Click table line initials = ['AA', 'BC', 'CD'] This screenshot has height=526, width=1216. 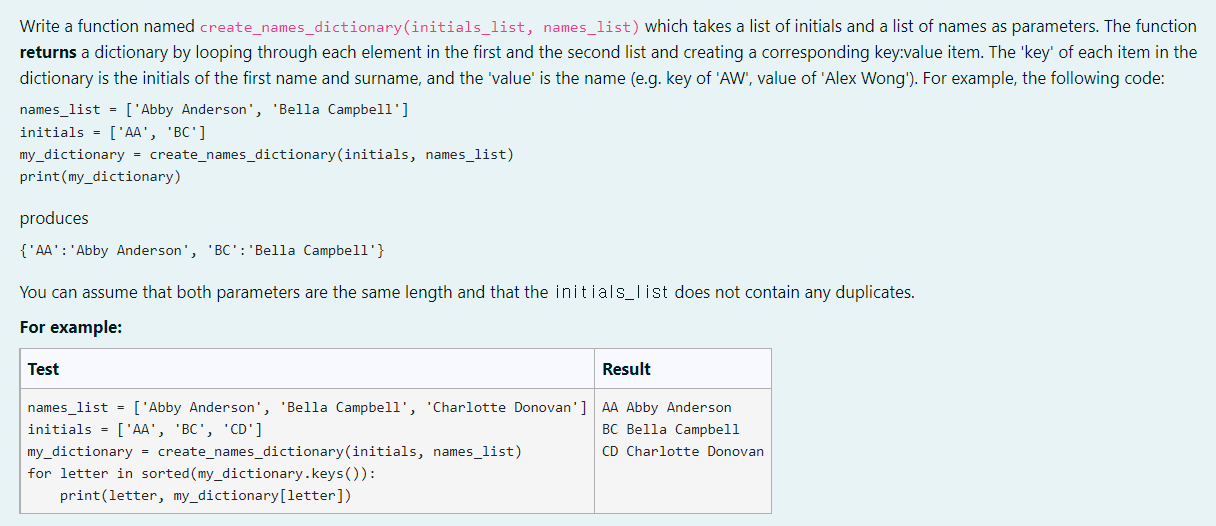[x=145, y=429]
